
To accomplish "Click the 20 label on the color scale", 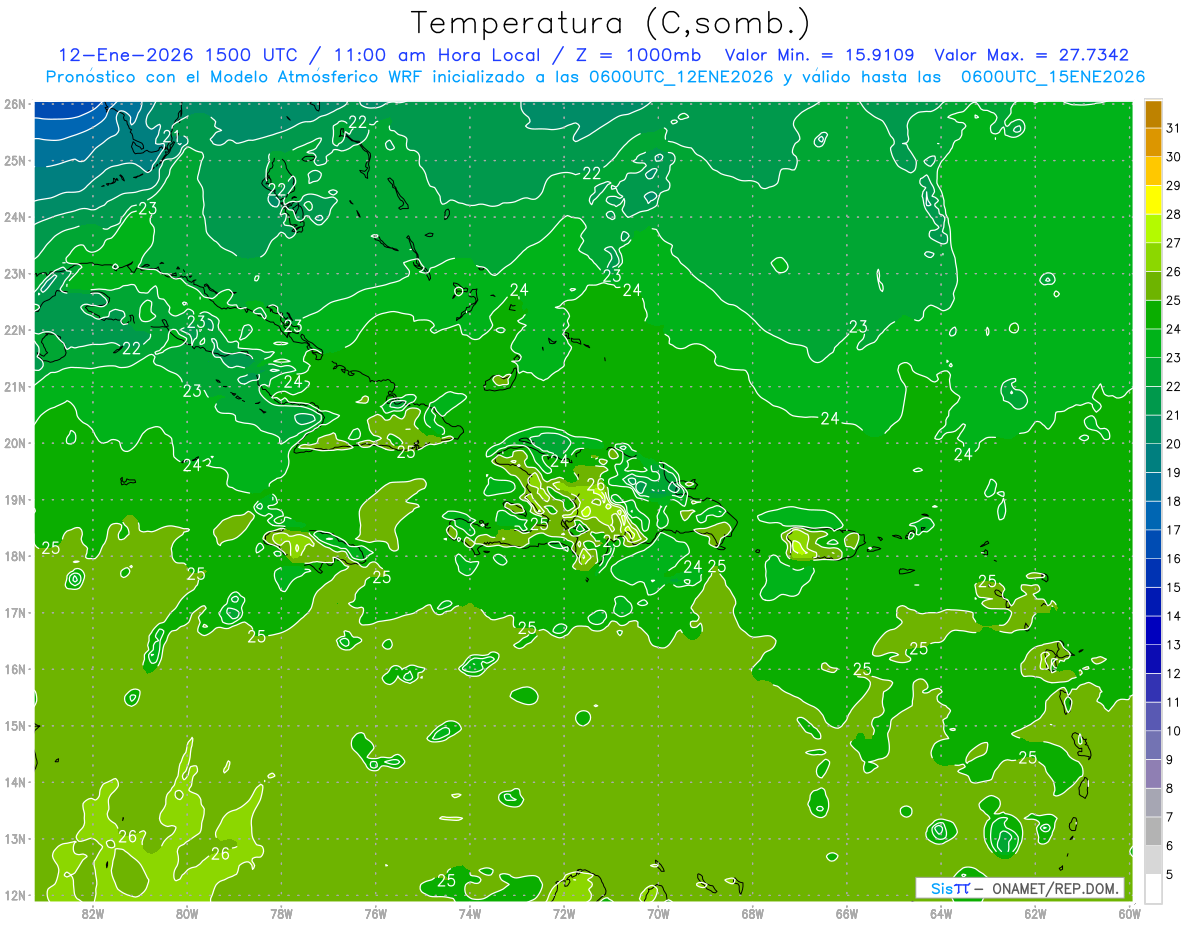I will pos(1174,443).
